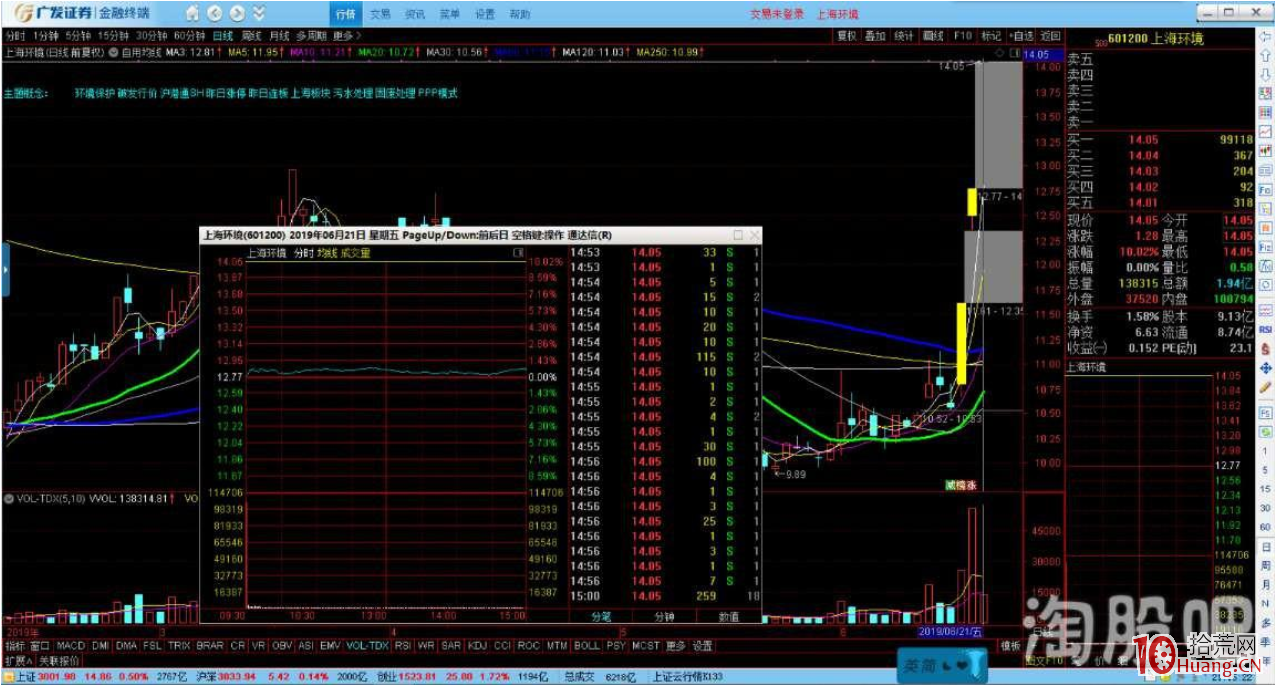1275x685 pixels.
Task: Open the 行情 menu tab
Action: point(344,14)
